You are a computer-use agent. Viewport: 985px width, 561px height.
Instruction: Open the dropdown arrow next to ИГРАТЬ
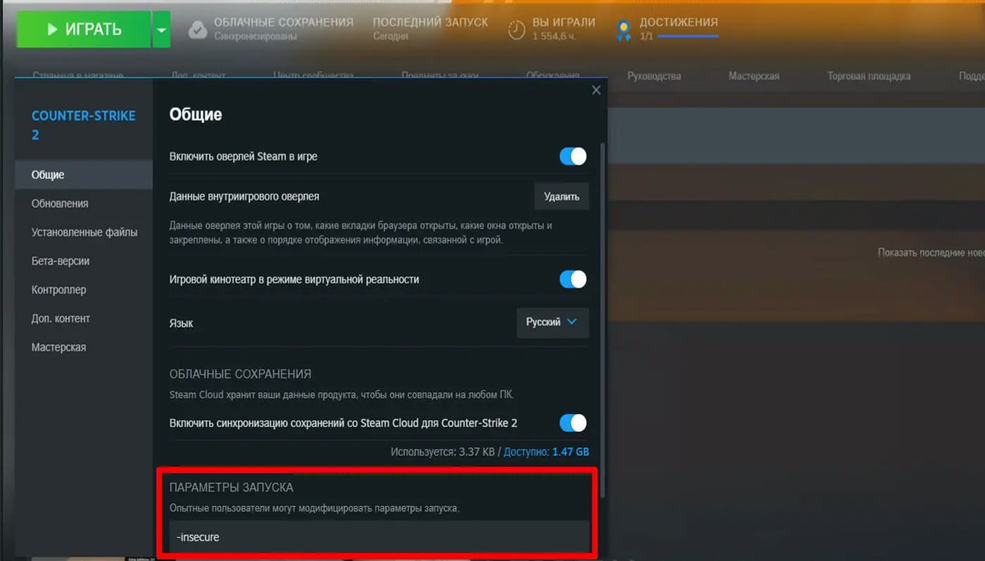[x=161, y=30]
